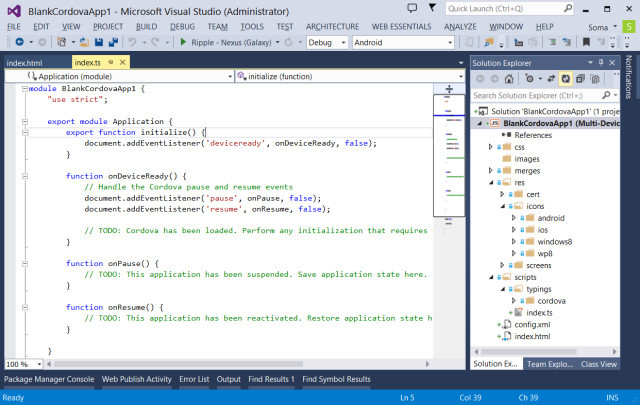The image size is (640, 405).
Task: Click the Open File folder icon
Action: tap(84, 42)
